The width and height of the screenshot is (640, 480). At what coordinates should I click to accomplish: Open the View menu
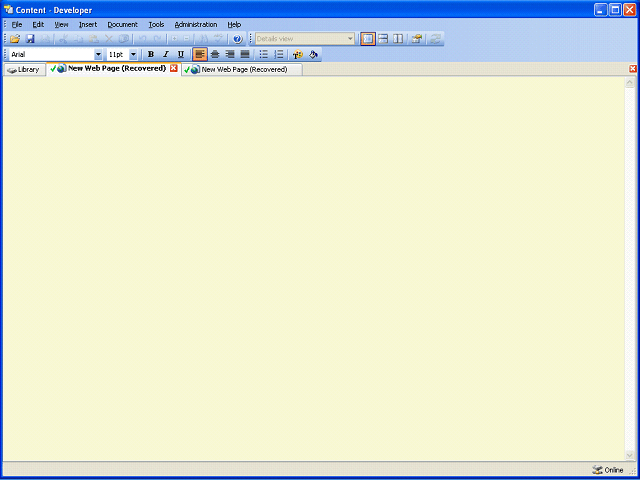[x=62, y=24]
